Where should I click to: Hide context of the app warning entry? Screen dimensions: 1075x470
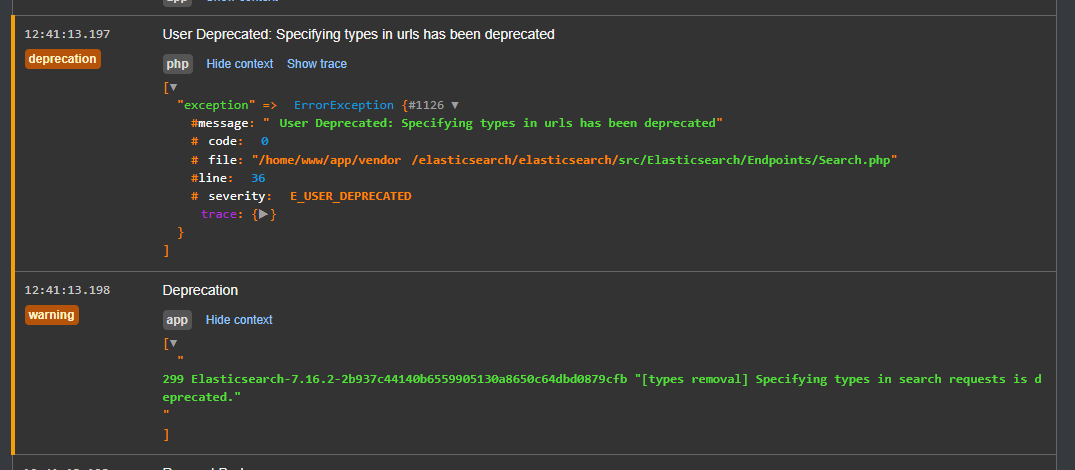pyautogui.click(x=239, y=320)
